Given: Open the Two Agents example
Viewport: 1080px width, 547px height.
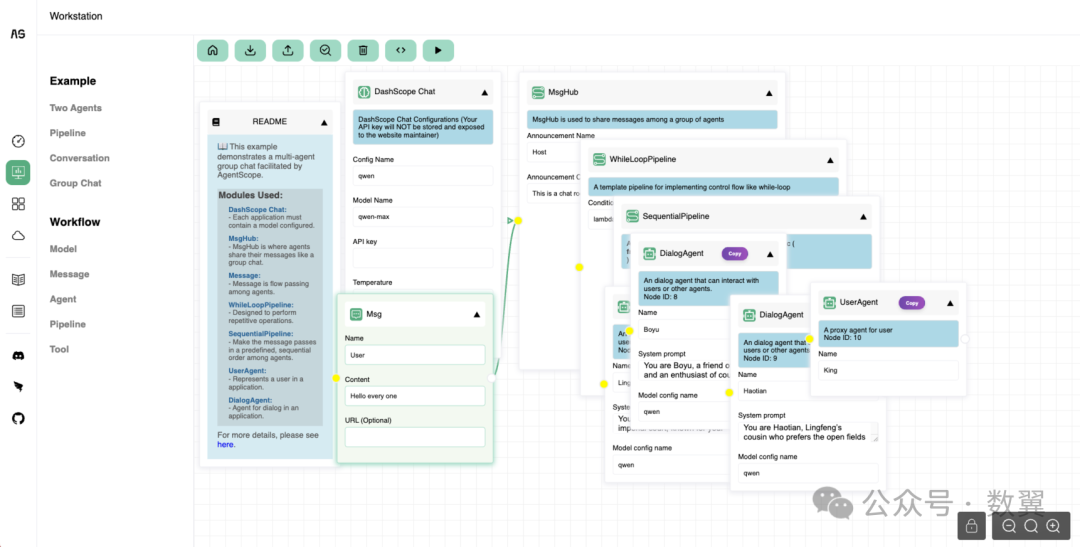Looking at the screenshot, I should (x=76, y=108).
